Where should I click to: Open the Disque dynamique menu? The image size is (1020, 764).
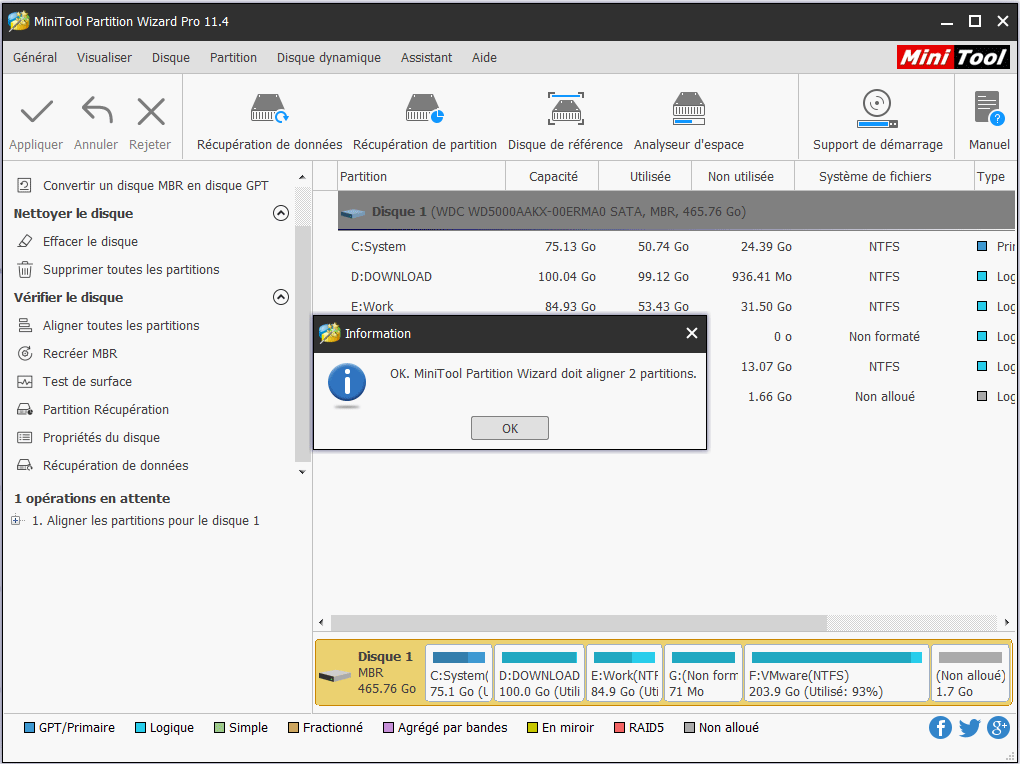click(x=329, y=57)
